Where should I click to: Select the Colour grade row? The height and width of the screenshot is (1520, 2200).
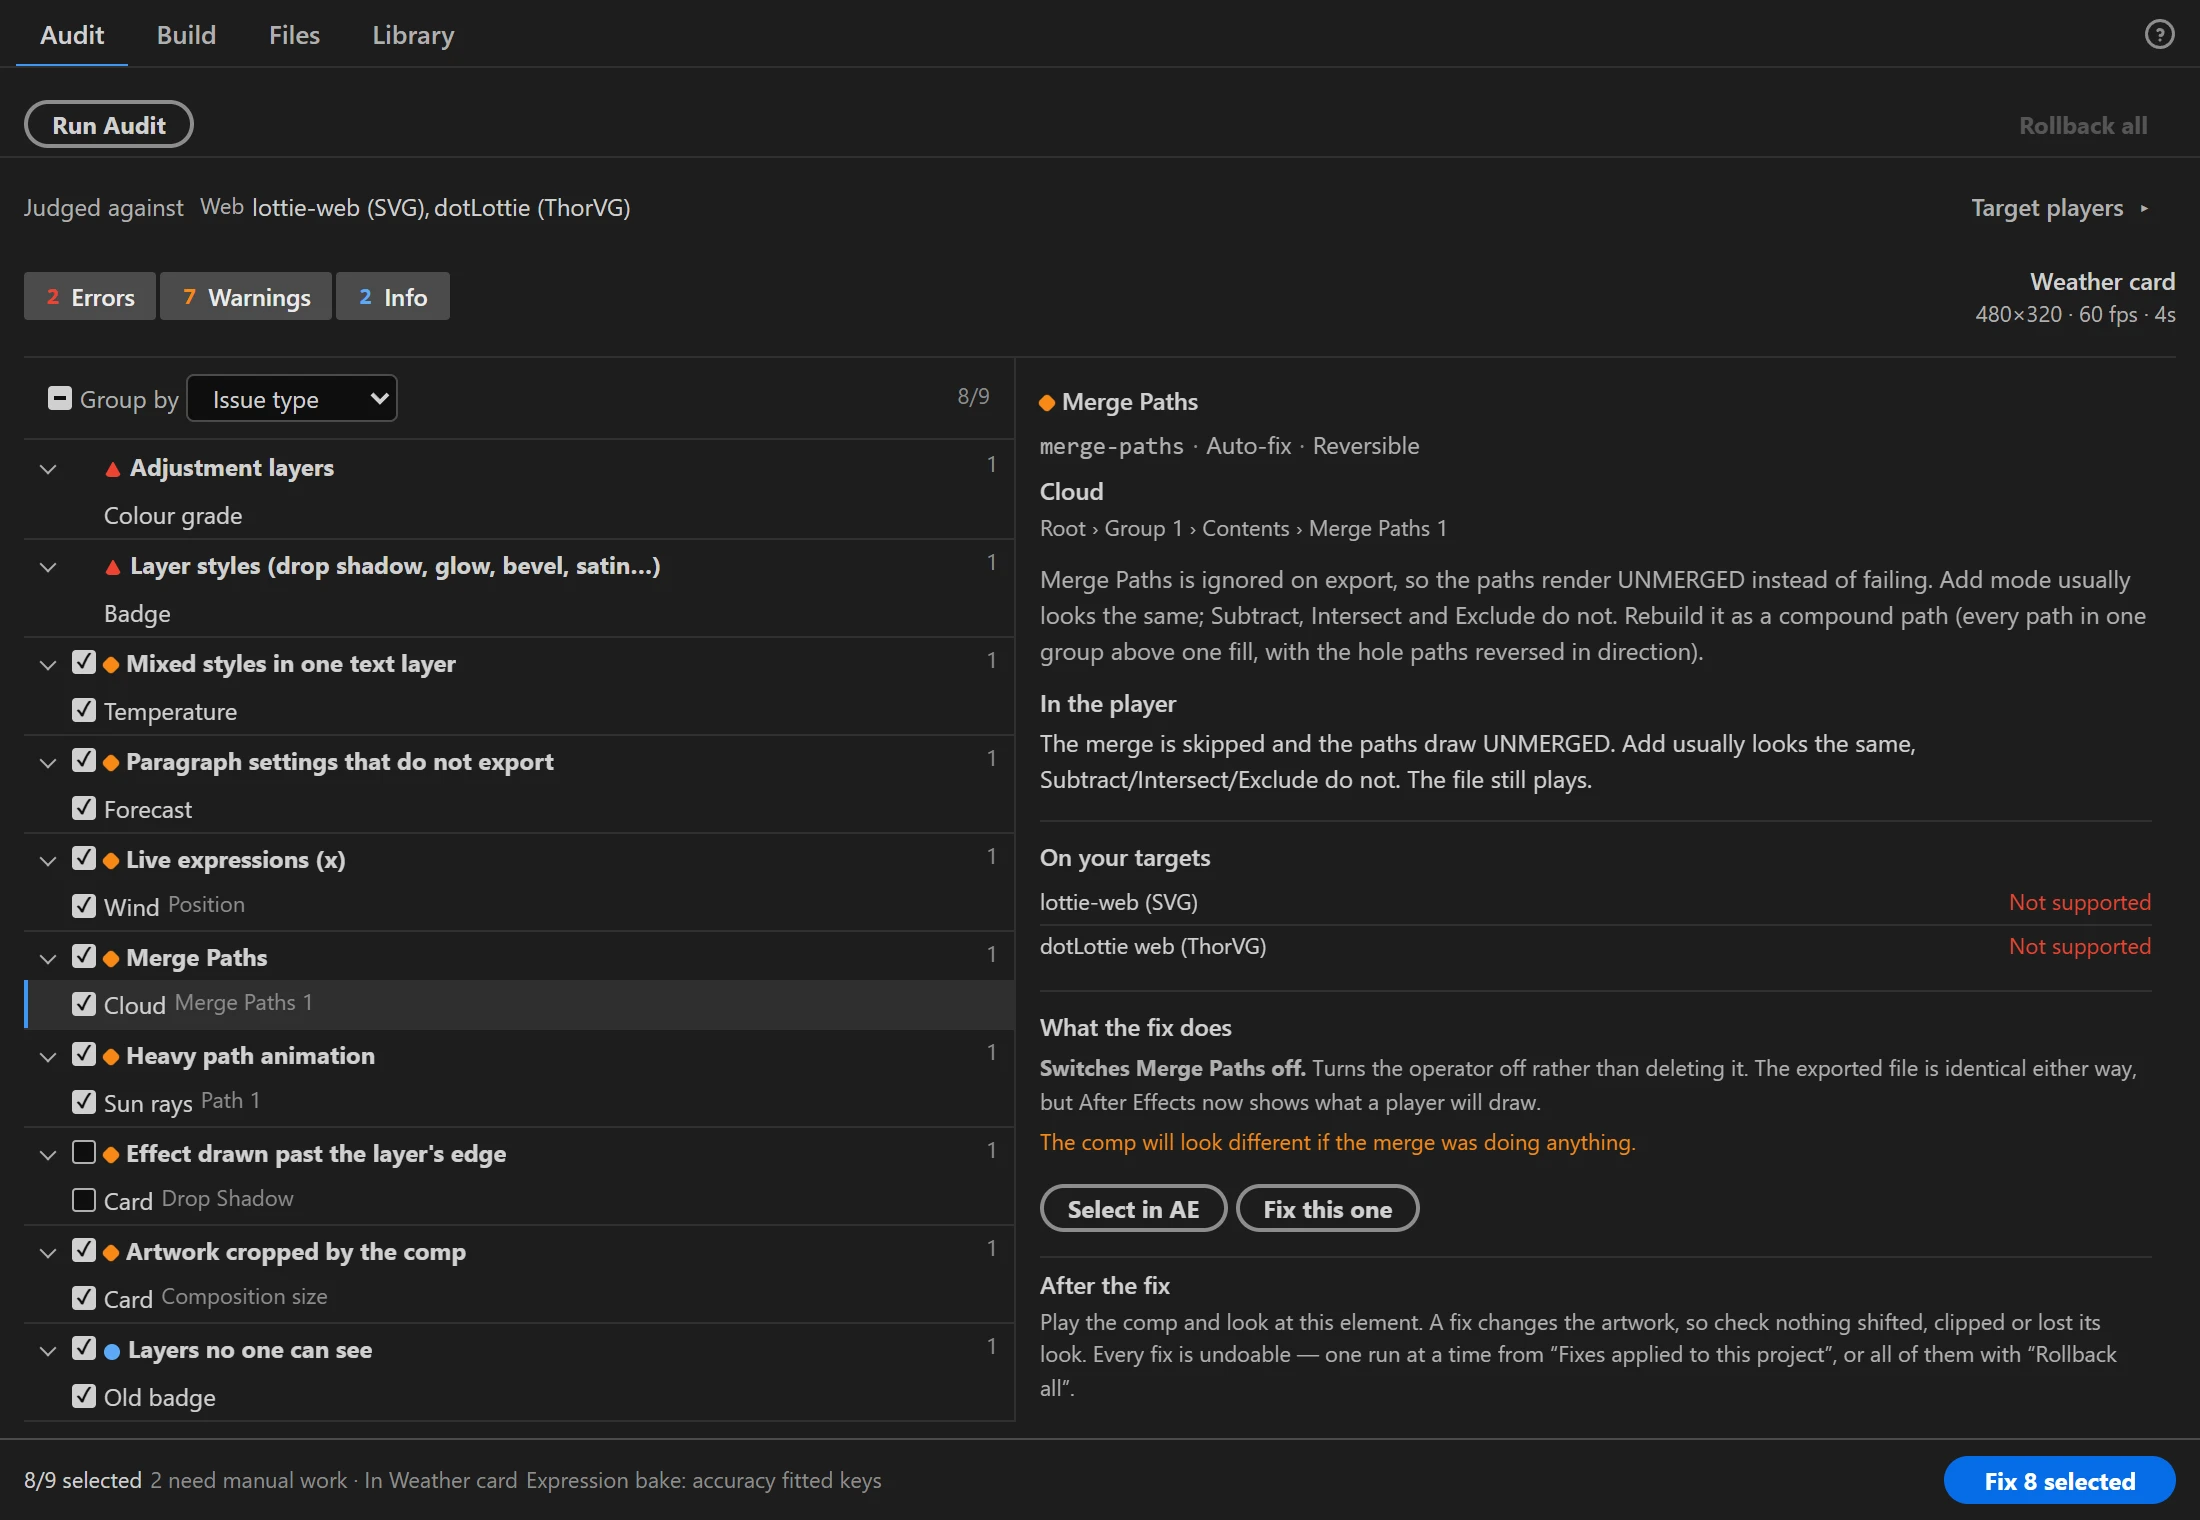pos(519,516)
